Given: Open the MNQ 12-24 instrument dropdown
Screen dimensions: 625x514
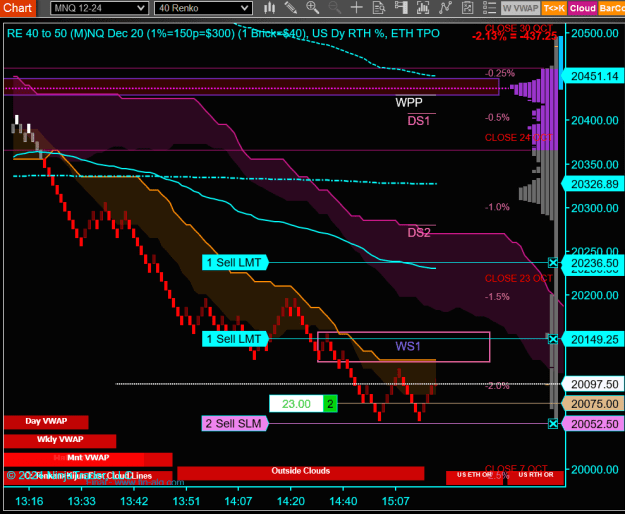Looking at the screenshot, I should click(x=99, y=8).
